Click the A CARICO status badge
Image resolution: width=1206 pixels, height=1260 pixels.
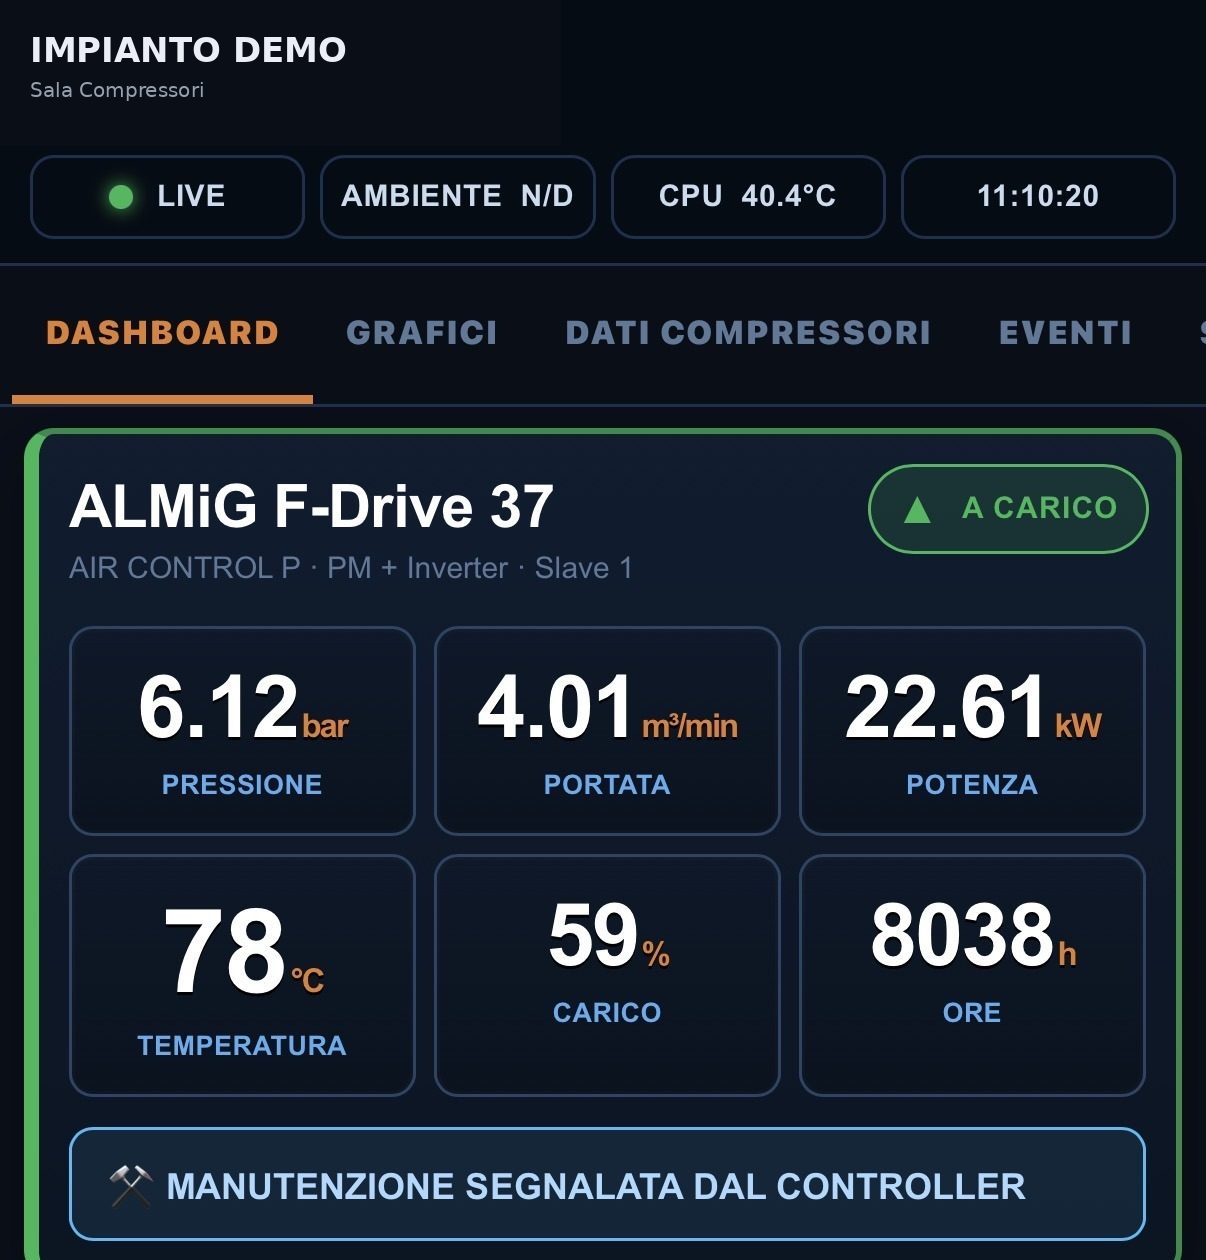pos(1008,509)
